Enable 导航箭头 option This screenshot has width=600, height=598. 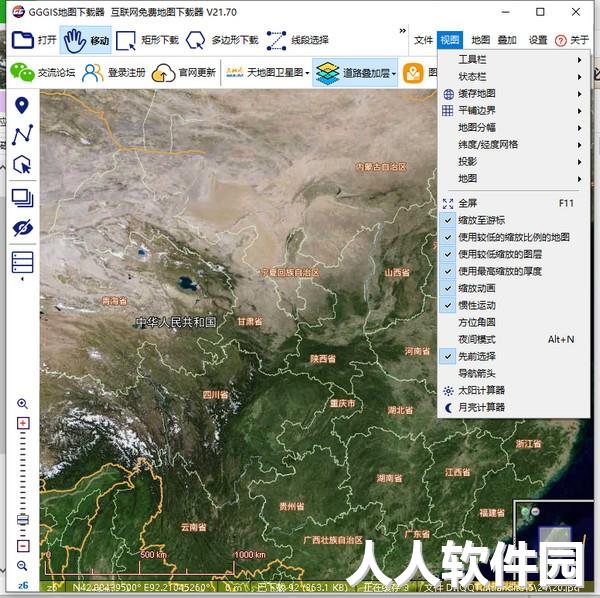click(x=514, y=373)
